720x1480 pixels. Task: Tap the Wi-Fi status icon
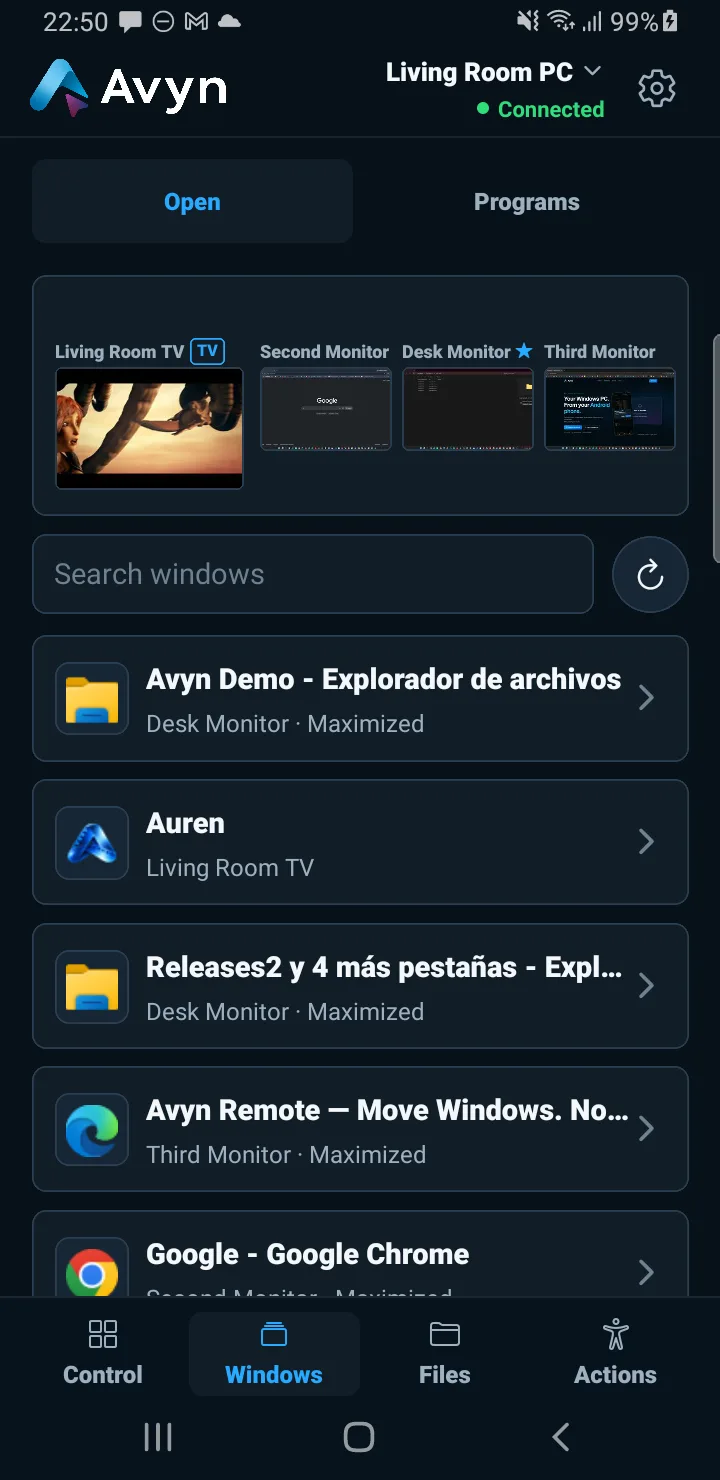(562, 21)
